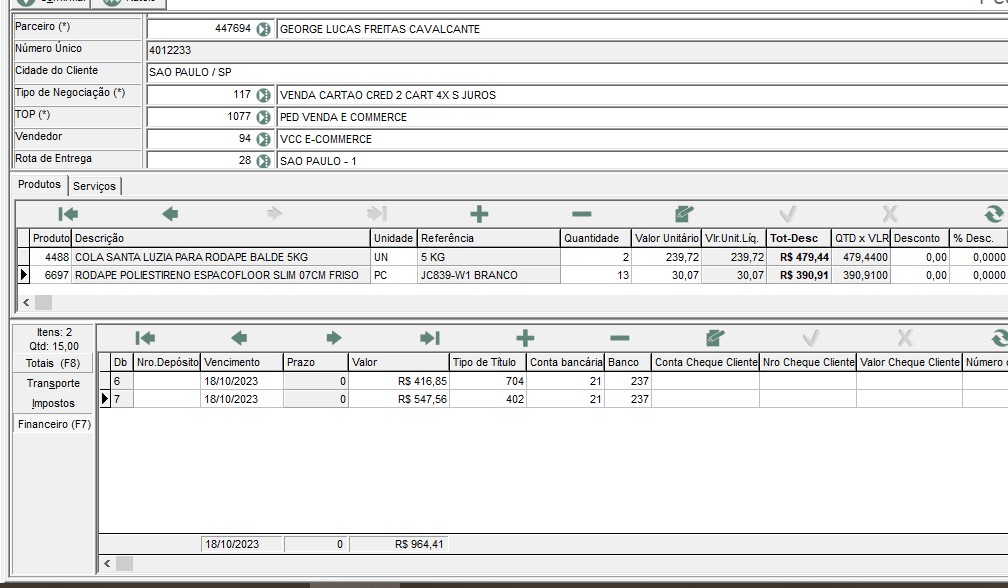This screenshot has height=588, width=1008.
Task: Open the Totais (F8) section
Action: click(x=53, y=363)
